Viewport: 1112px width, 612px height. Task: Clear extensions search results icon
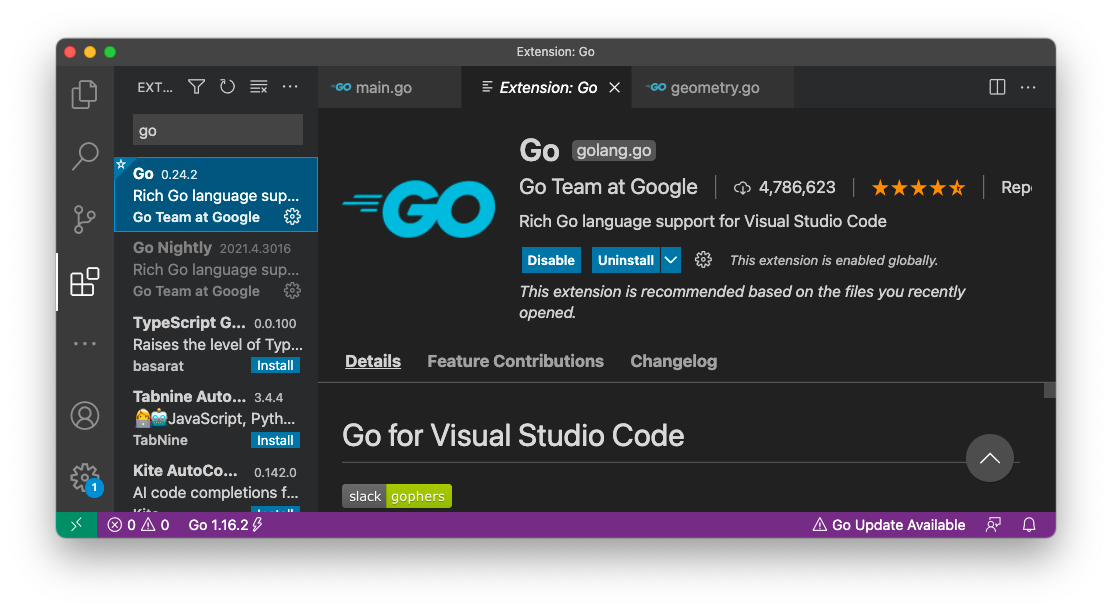259,87
